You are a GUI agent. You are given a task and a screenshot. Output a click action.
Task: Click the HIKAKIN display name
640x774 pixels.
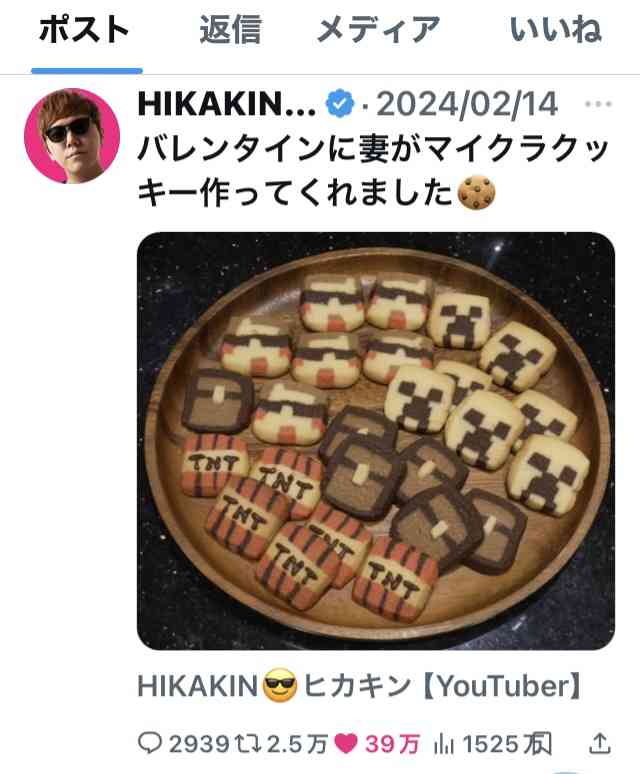click(227, 105)
